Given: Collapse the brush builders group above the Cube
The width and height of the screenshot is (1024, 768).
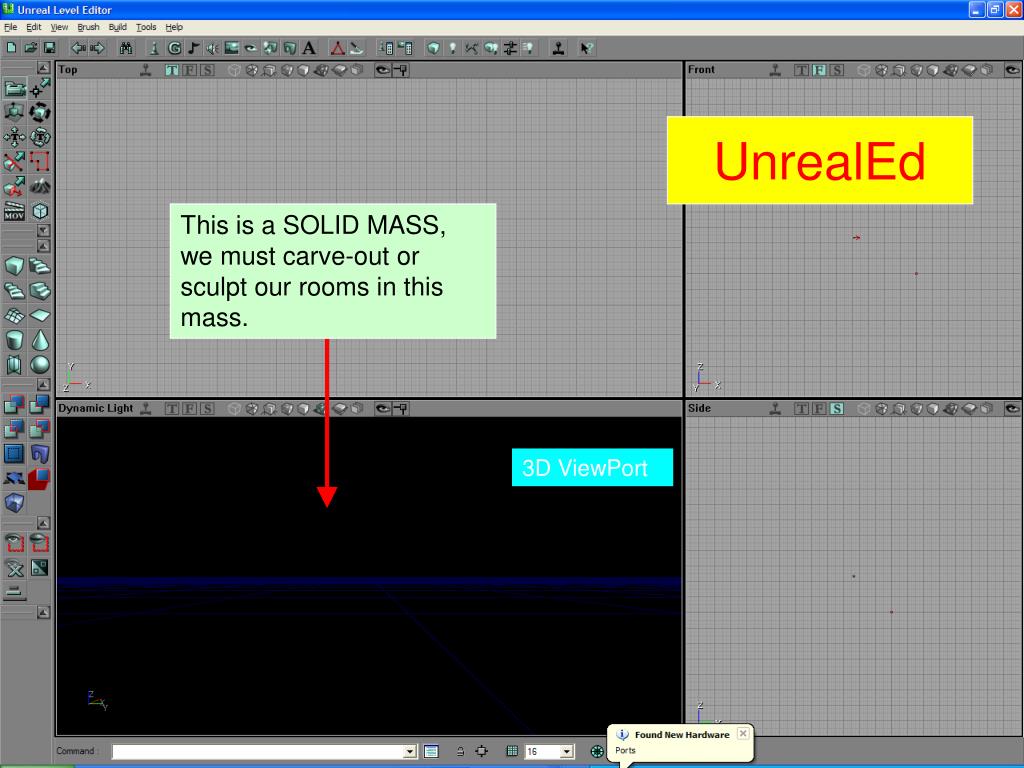Looking at the screenshot, I should pyautogui.click(x=43, y=246).
